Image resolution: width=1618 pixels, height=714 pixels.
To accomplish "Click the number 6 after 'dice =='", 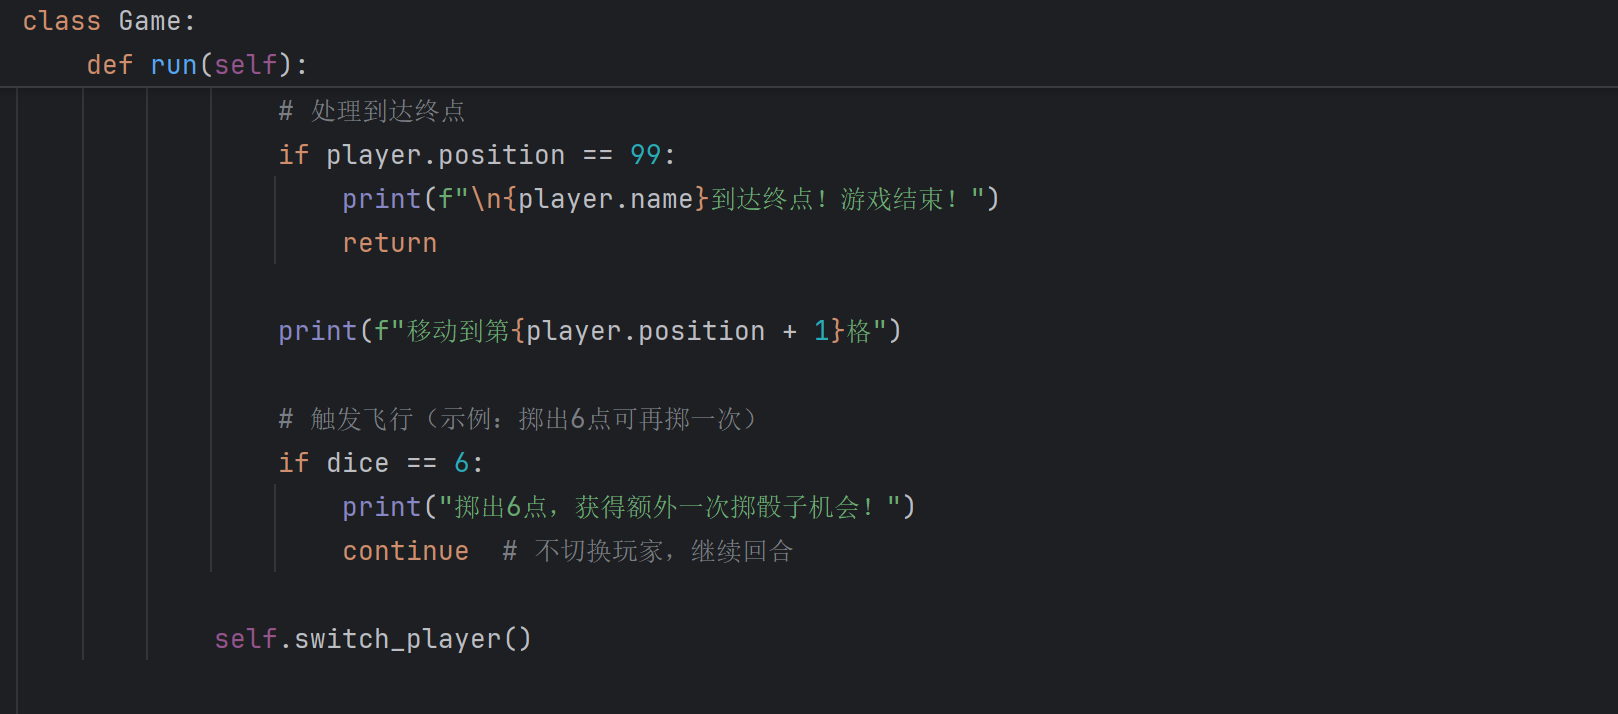I will [461, 463].
